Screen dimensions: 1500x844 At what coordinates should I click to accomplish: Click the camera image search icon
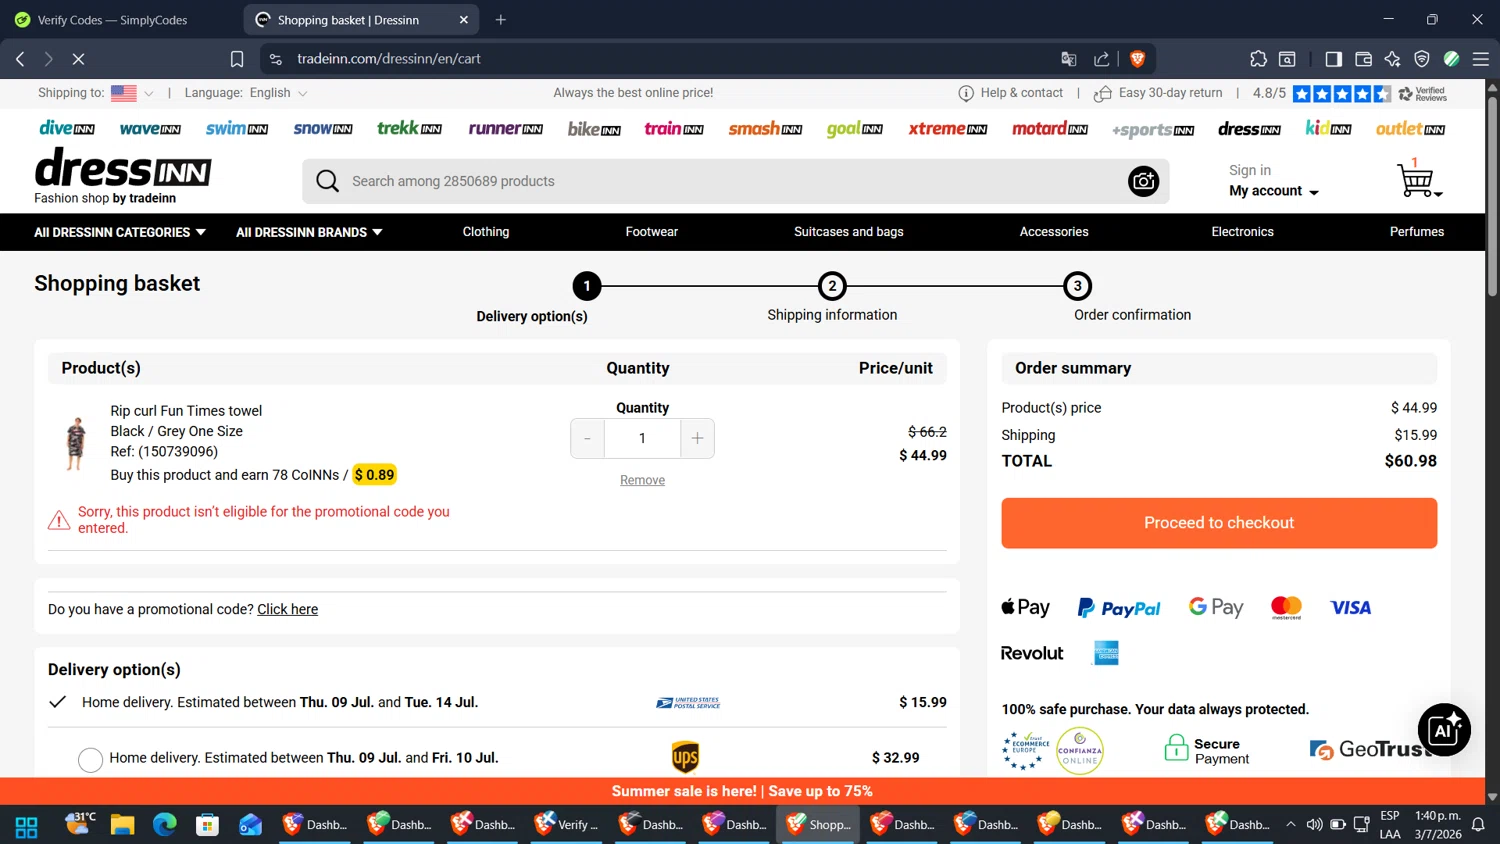[x=1143, y=181]
